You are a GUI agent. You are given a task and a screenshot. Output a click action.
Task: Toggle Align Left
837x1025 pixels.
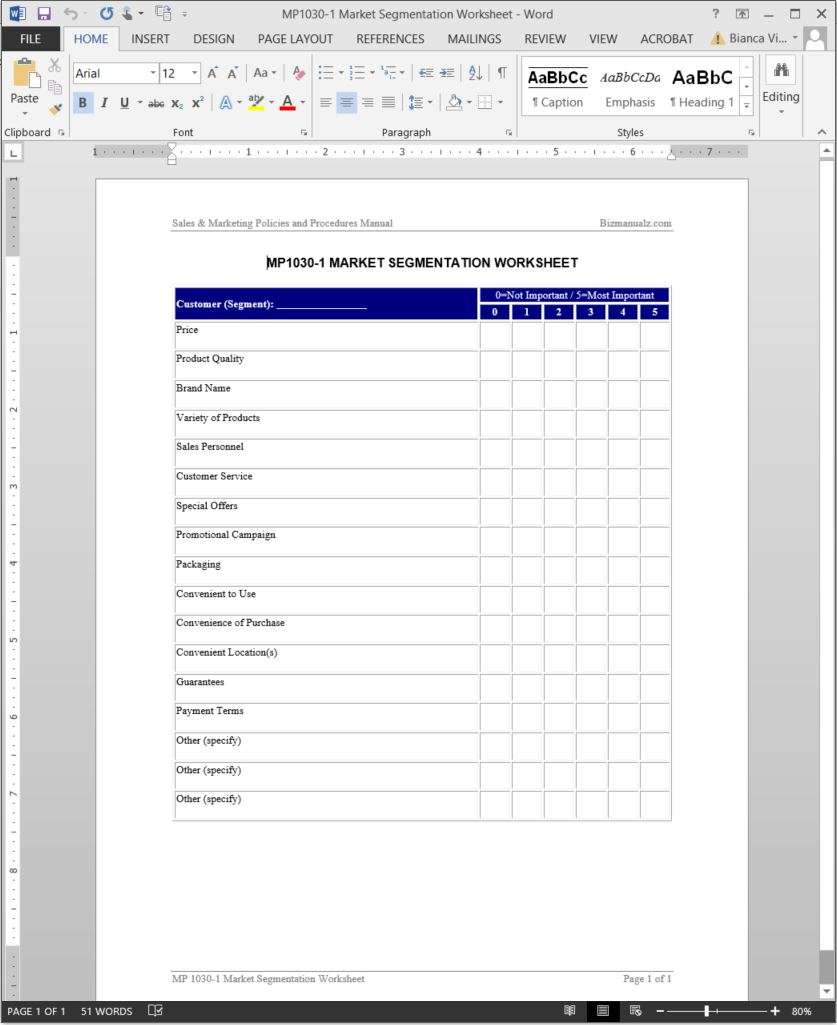326,103
